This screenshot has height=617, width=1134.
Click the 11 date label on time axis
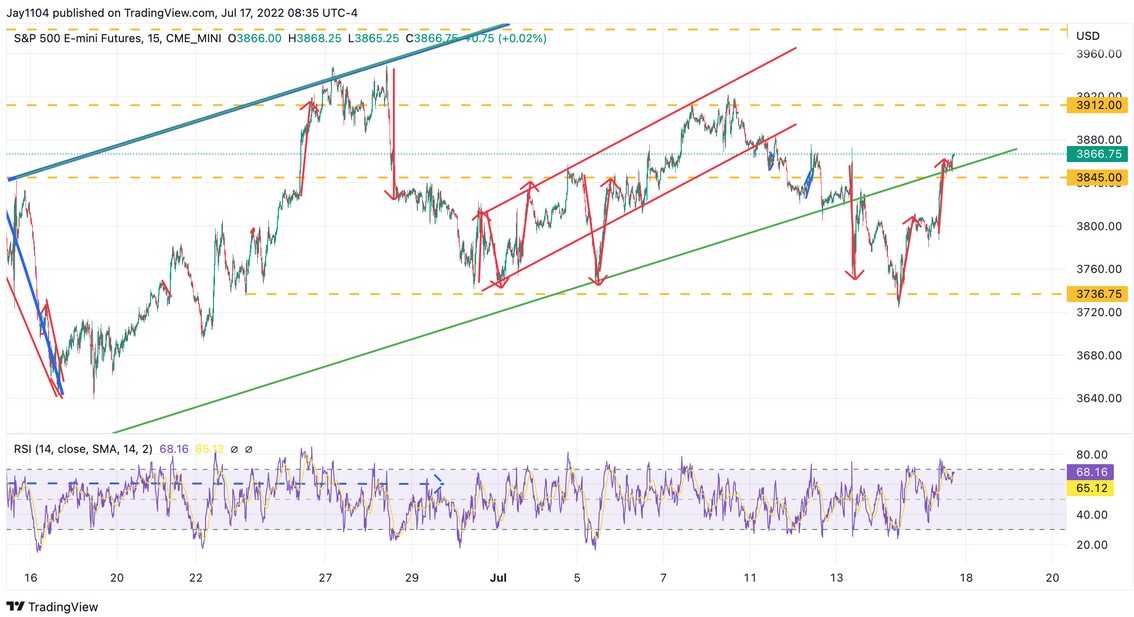click(750, 578)
